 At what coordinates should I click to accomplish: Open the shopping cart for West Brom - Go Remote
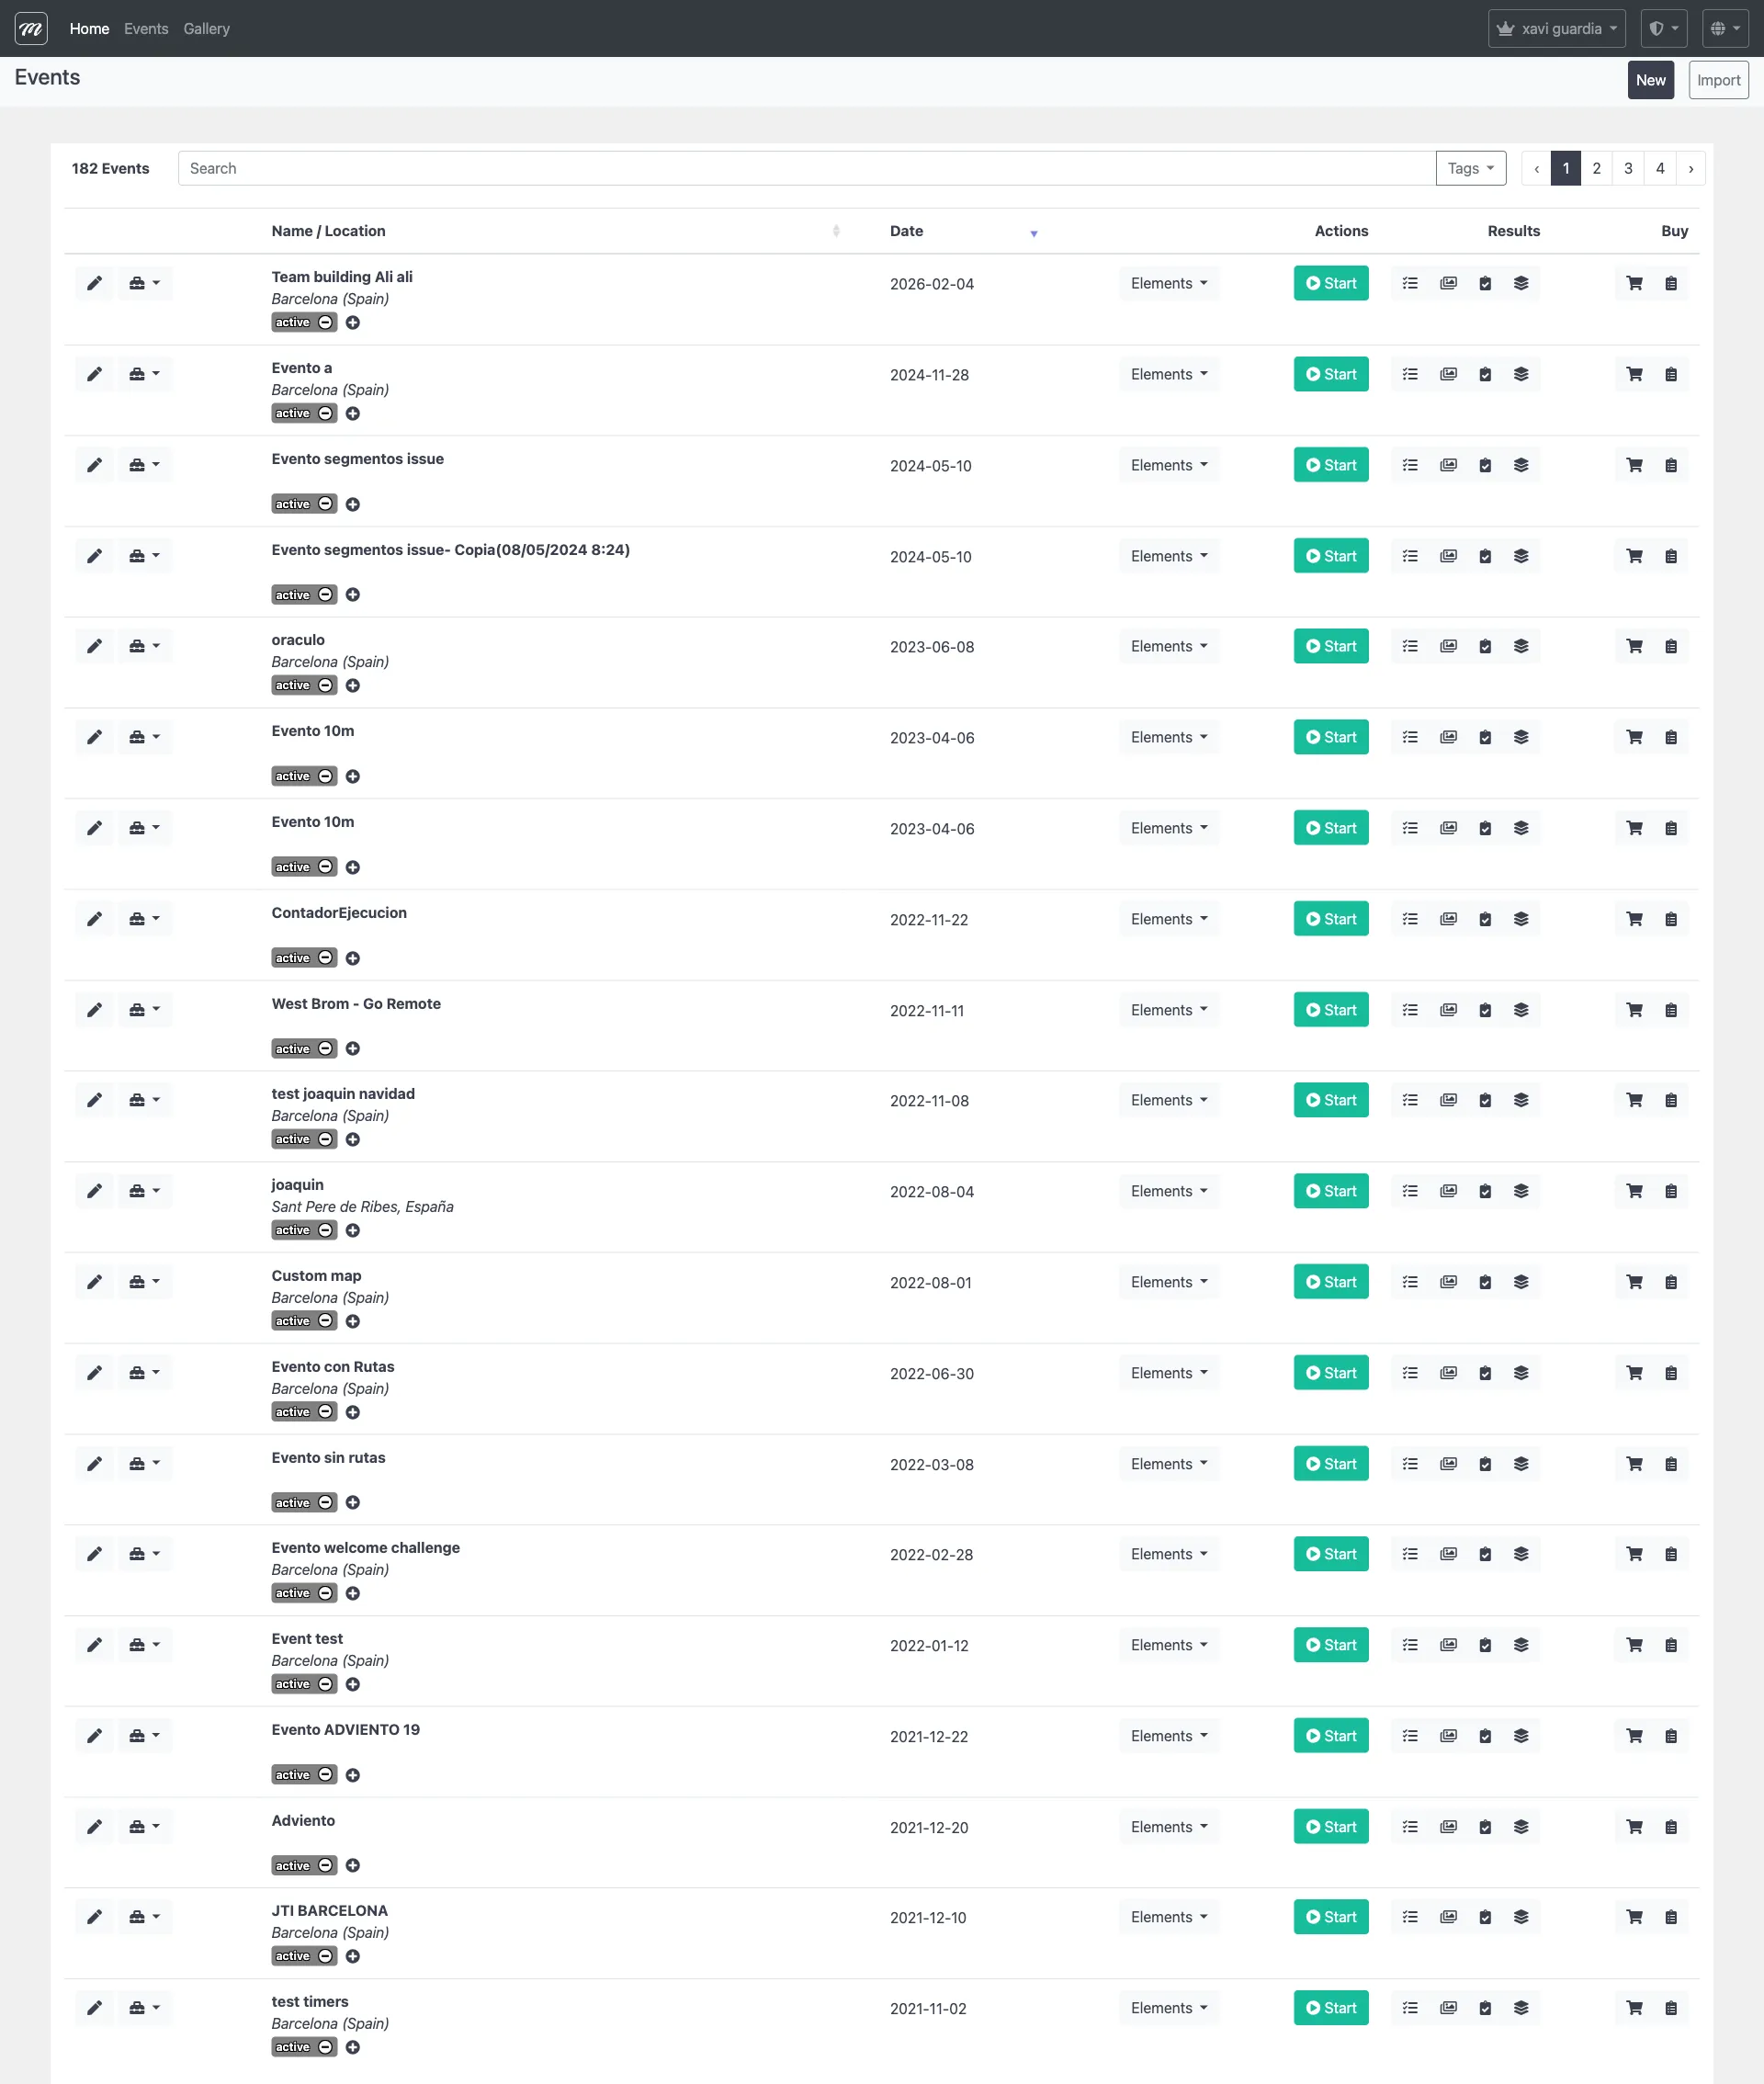pyautogui.click(x=1634, y=1009)
